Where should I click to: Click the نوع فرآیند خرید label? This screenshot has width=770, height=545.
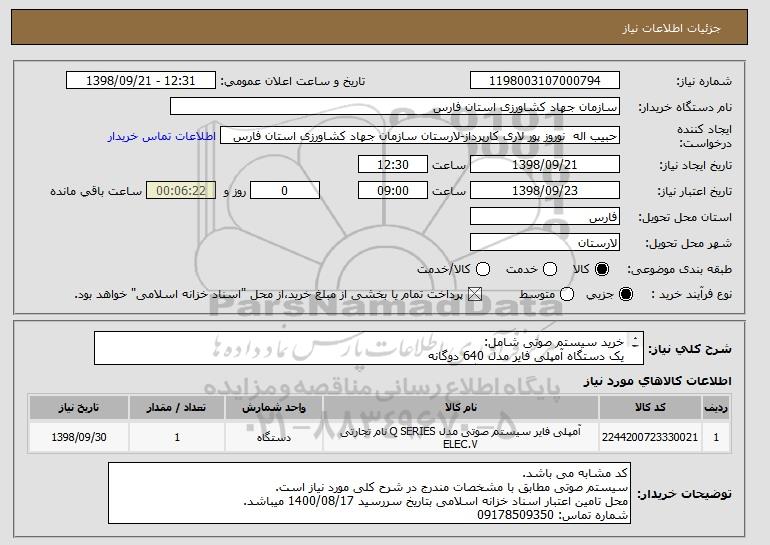pyautogui.click(x=691, y=294)
